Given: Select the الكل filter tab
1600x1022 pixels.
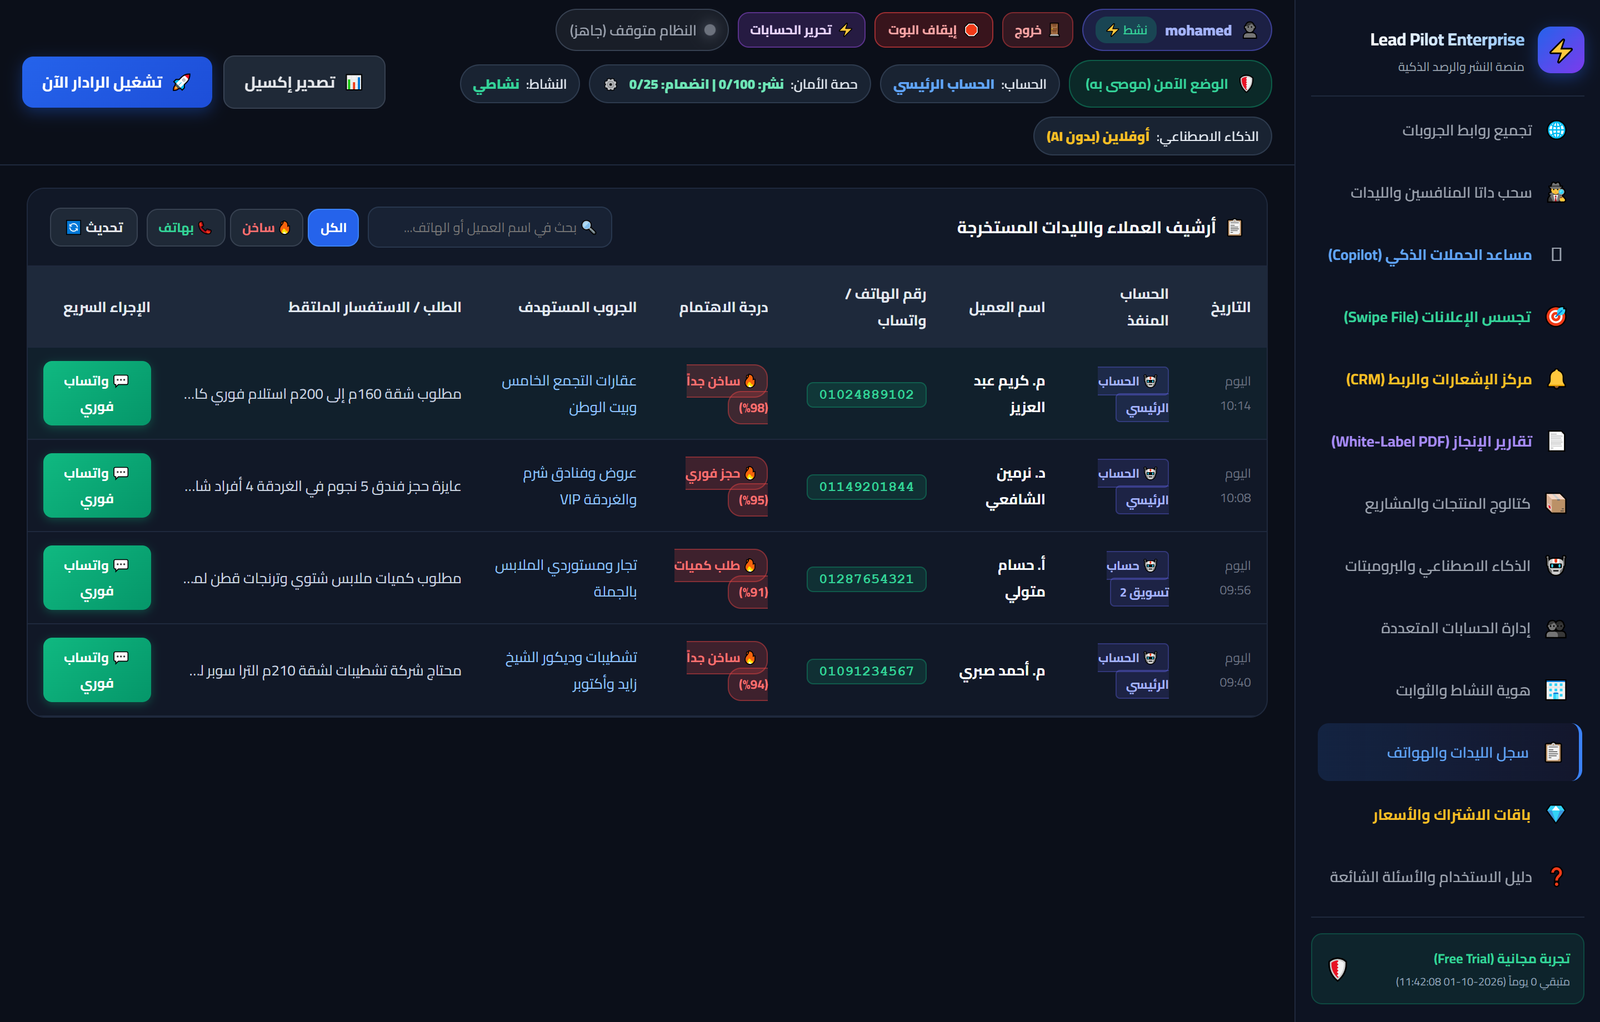Looking at the screenshot, I should (x=333, y=228).
